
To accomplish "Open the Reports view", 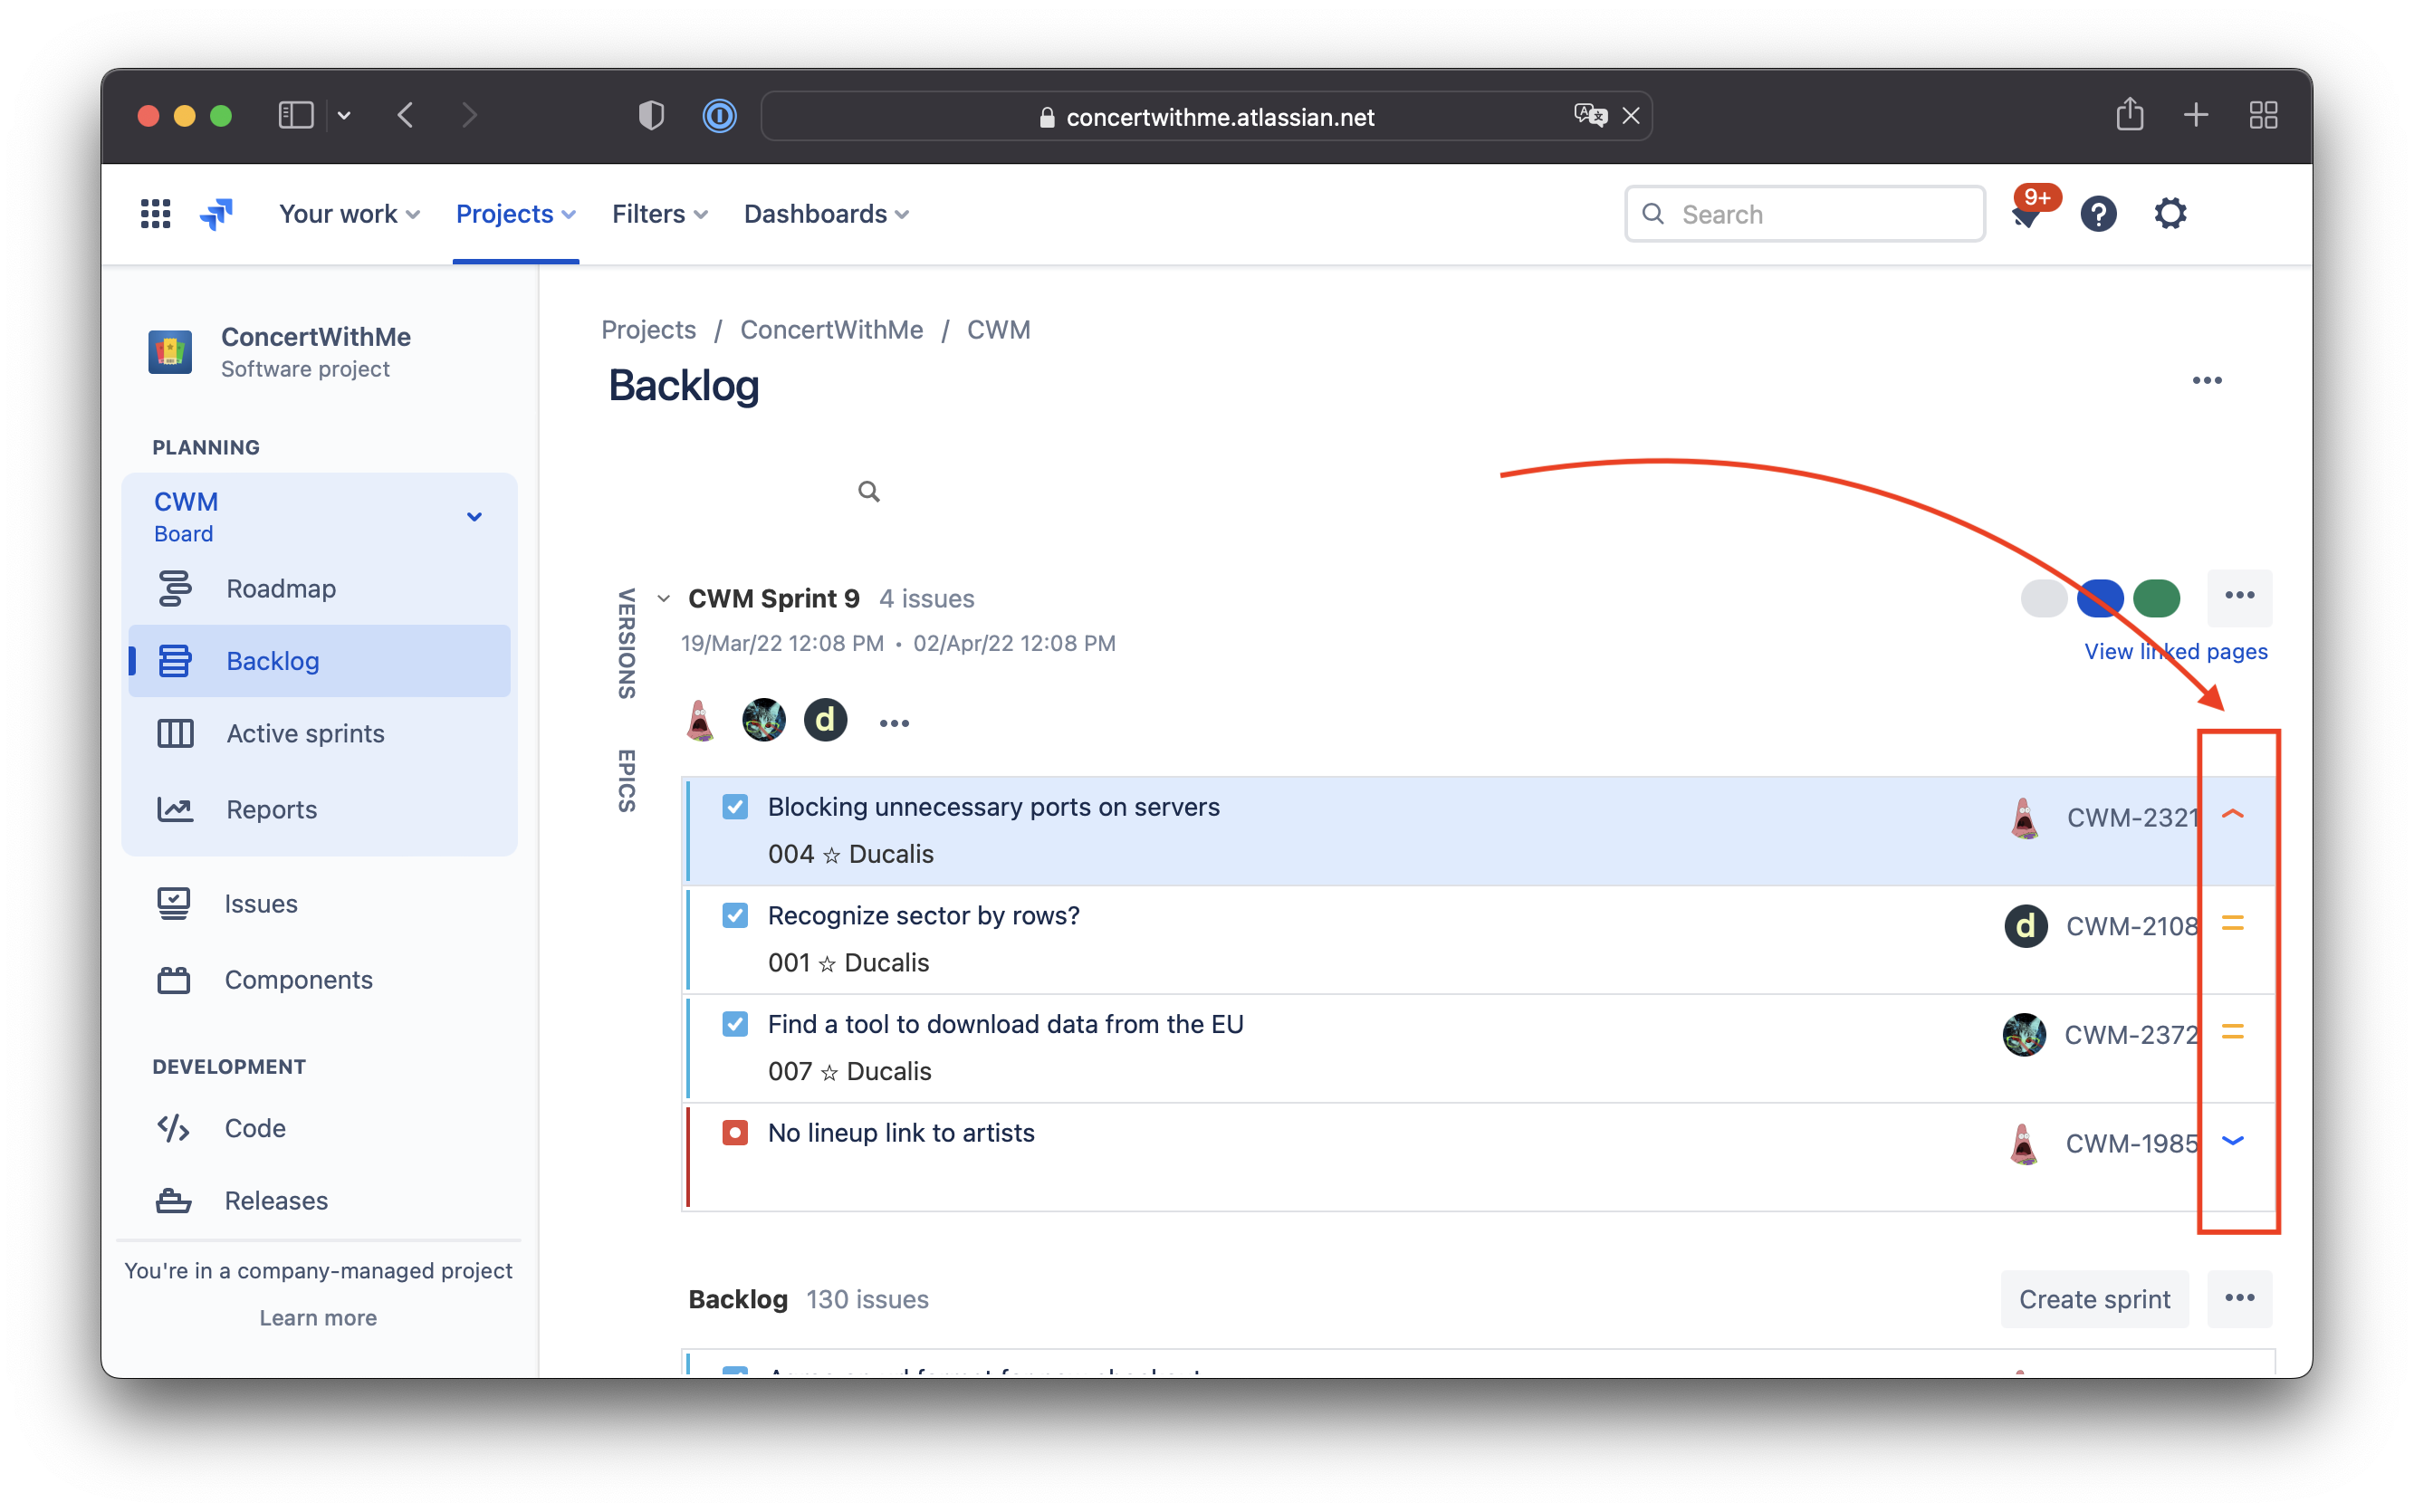I will [271, 809].
